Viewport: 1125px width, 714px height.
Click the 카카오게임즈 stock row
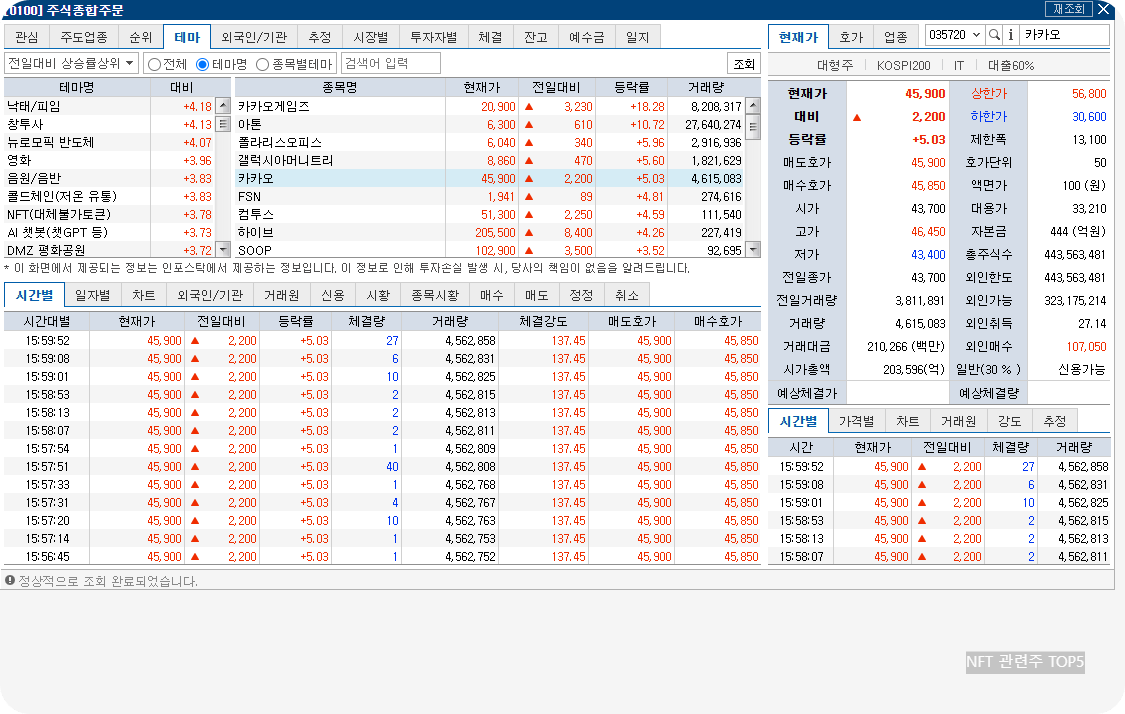point(490,106)
